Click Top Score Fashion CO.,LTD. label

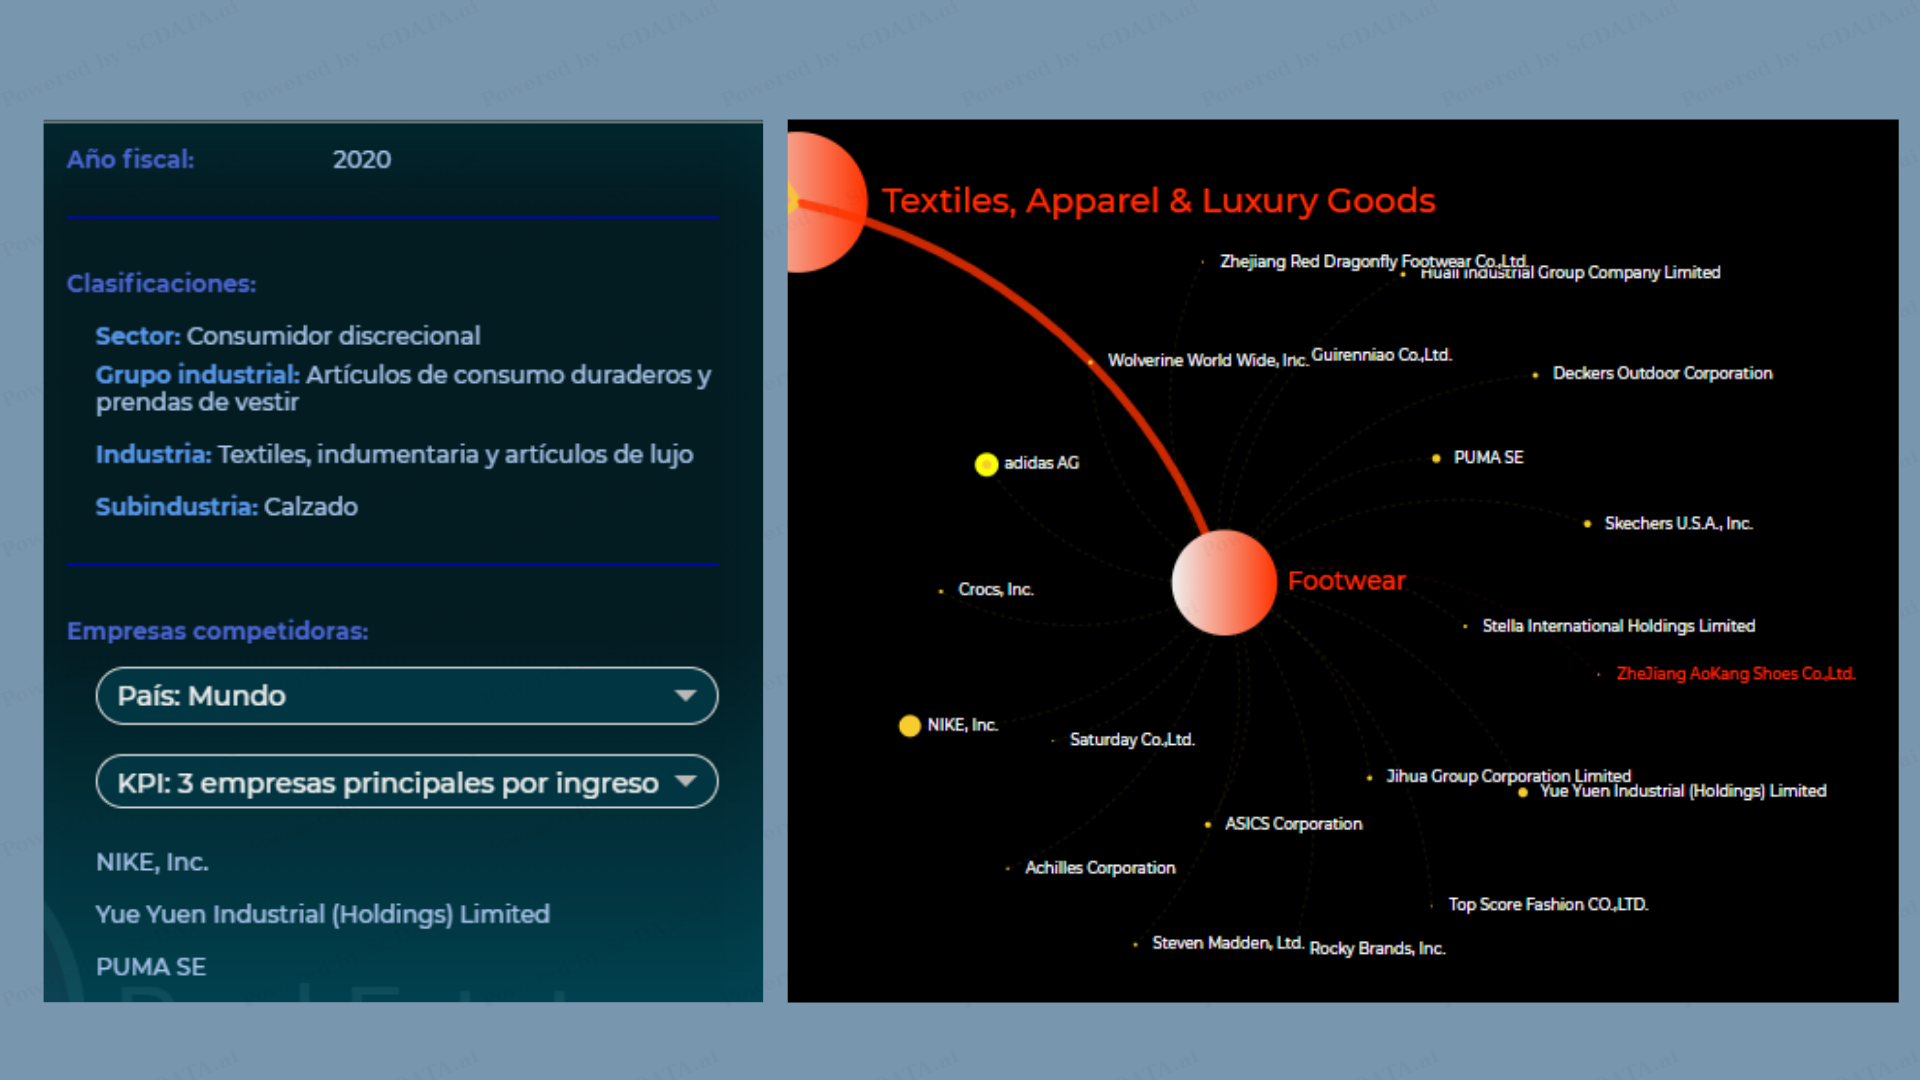pyautogui.click(x=1548, y=904)
